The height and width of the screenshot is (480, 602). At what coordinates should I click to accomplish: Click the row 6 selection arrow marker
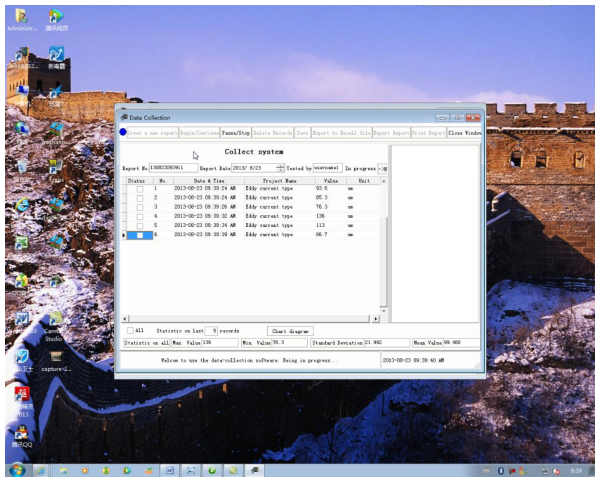[124, 235]
